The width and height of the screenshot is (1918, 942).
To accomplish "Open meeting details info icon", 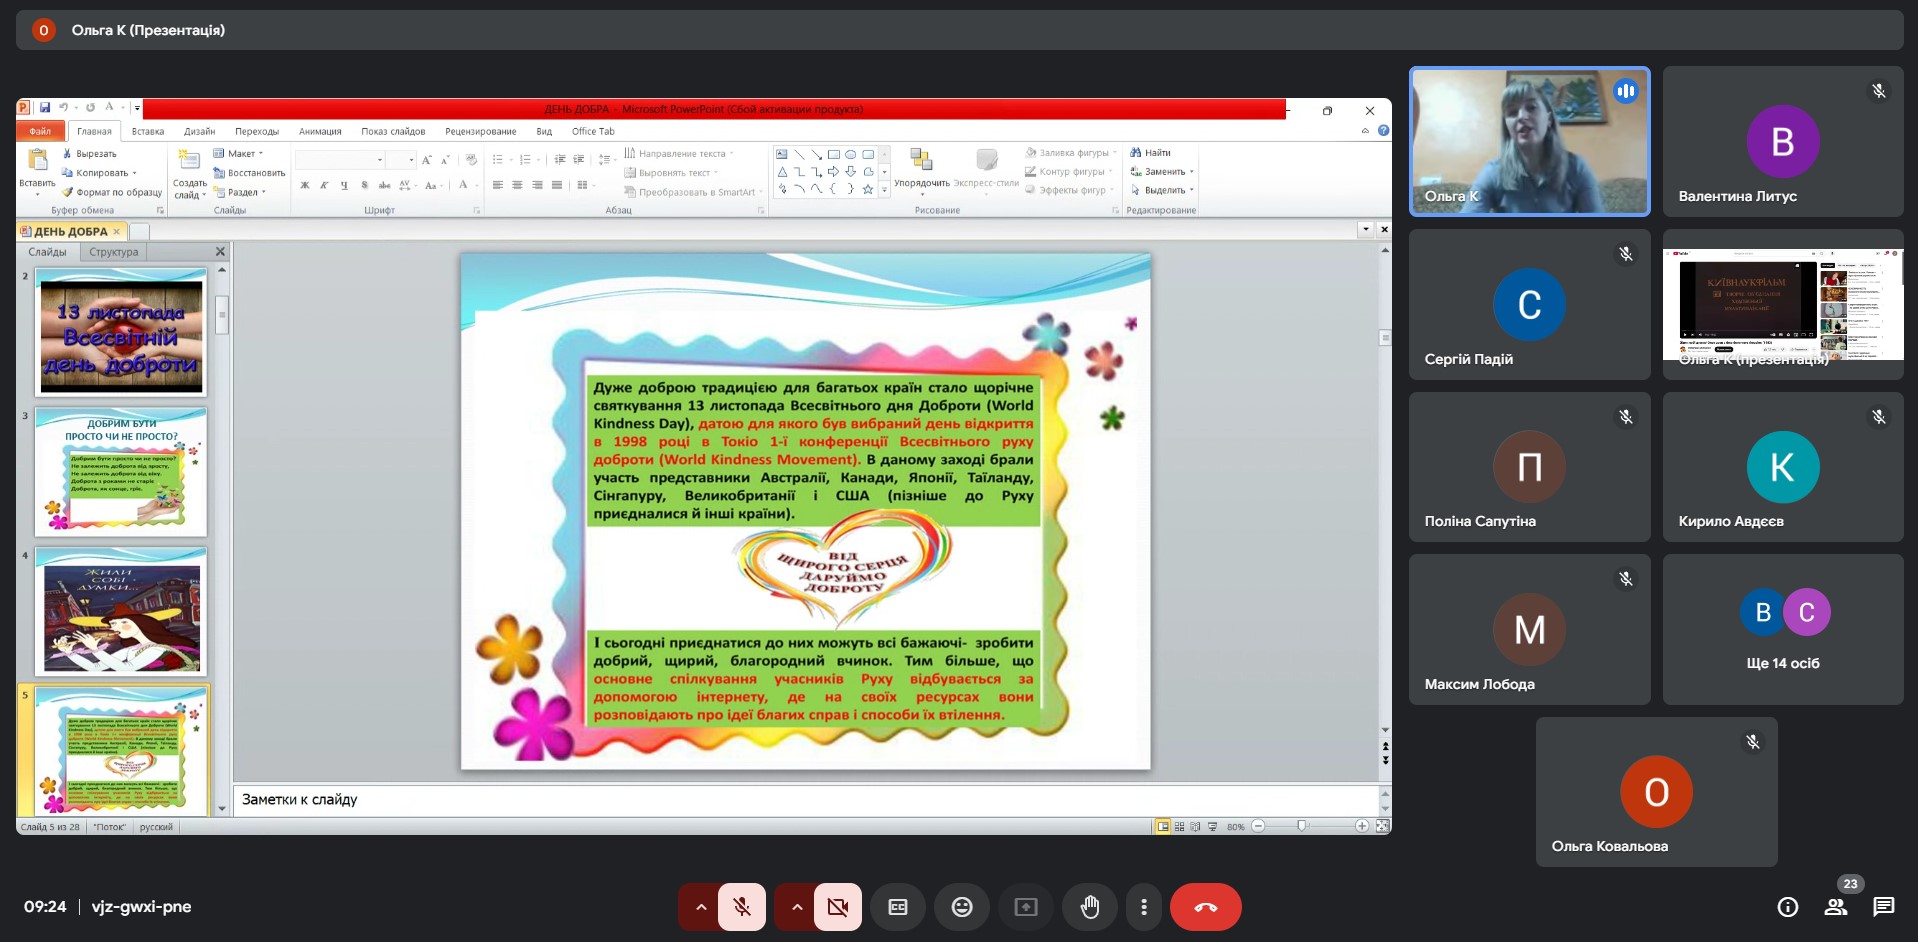I will click(1787, 907).
